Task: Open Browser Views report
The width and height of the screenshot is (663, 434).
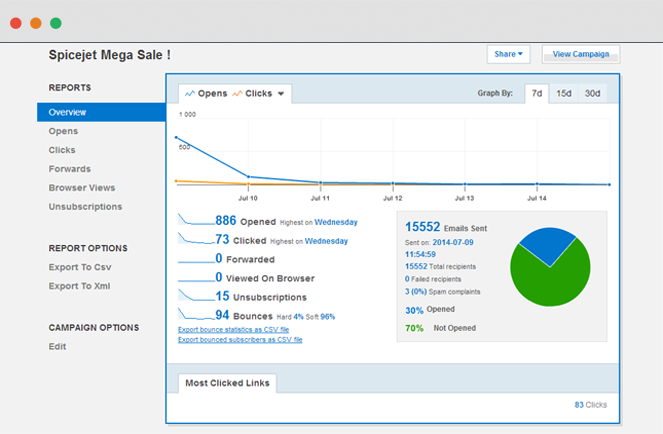Action: coord(82,188)
